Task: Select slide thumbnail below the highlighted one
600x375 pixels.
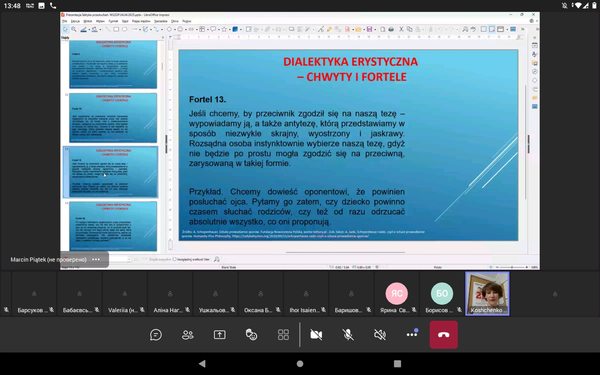Action: coord(113,226)
